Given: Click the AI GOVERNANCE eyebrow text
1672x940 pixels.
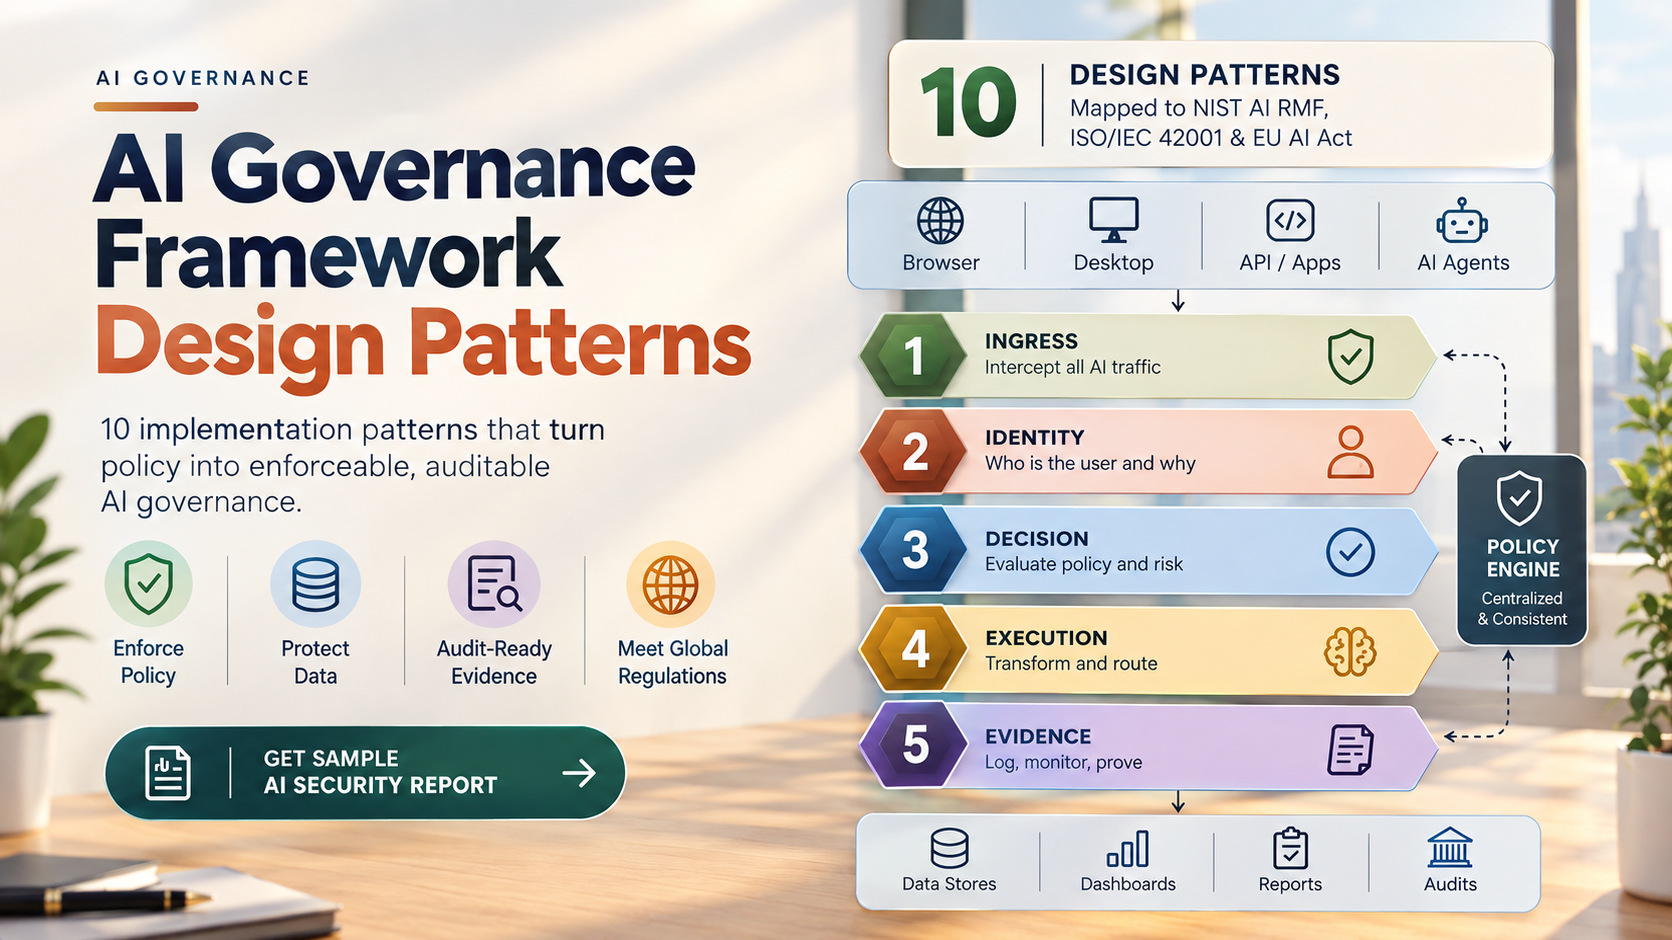Looking at the screenshot, I should coord(203,78).
